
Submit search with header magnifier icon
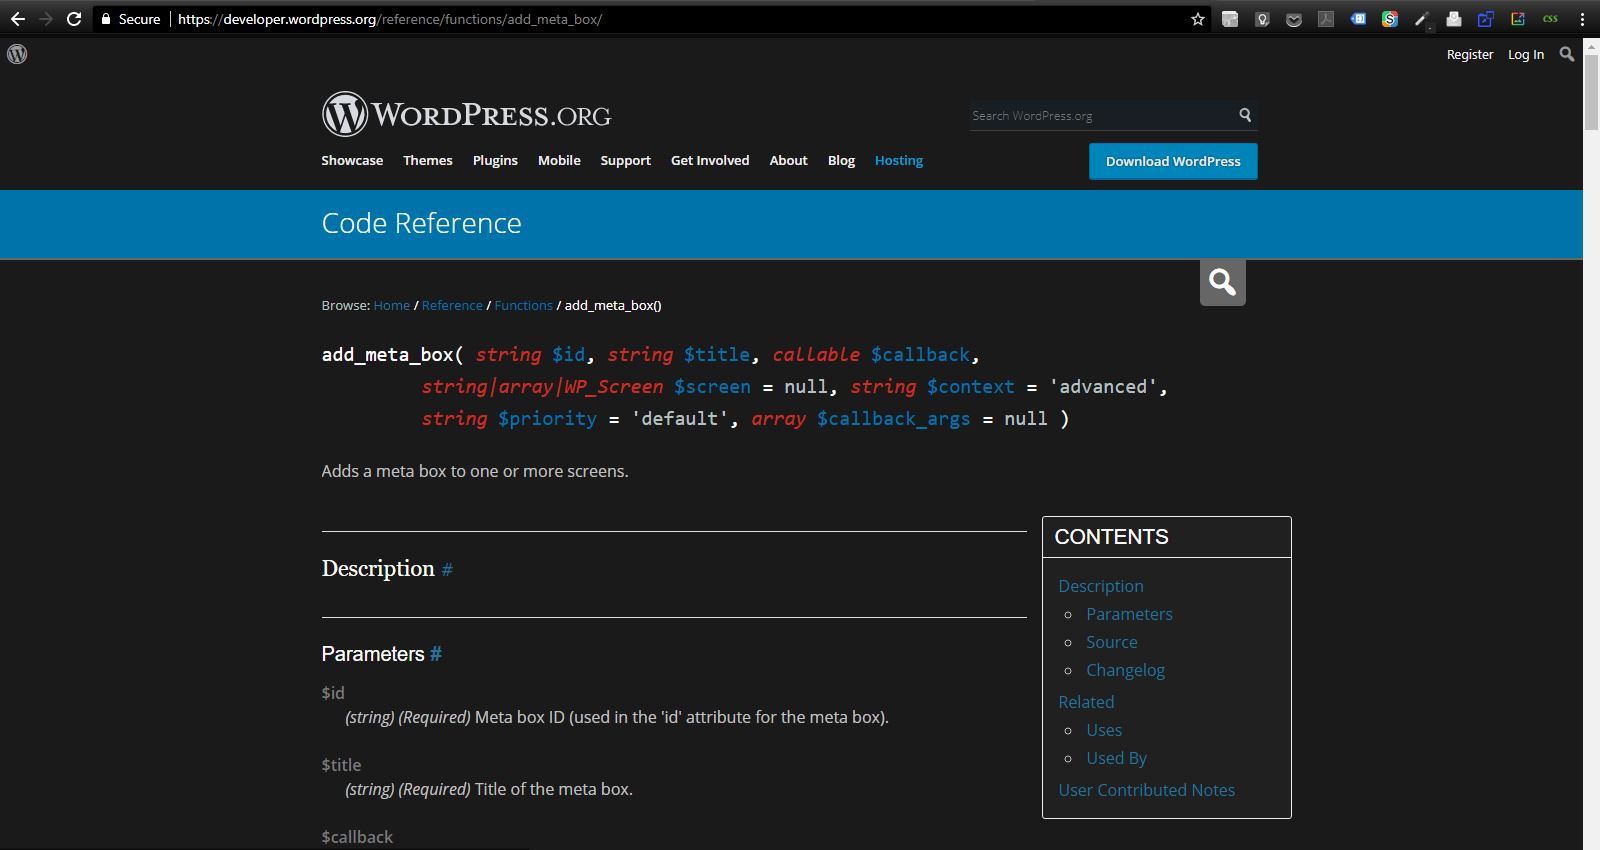click(1245, 115)
